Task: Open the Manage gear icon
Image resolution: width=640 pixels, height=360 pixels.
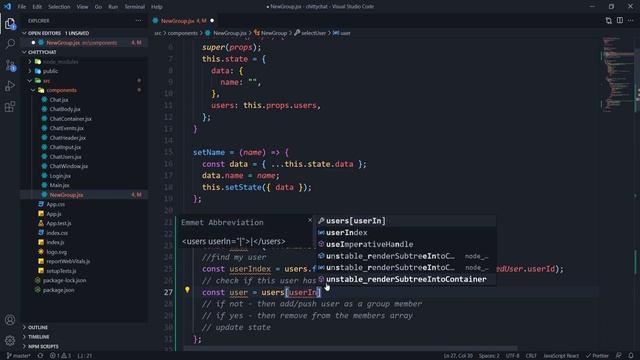Action: point(10,340)
